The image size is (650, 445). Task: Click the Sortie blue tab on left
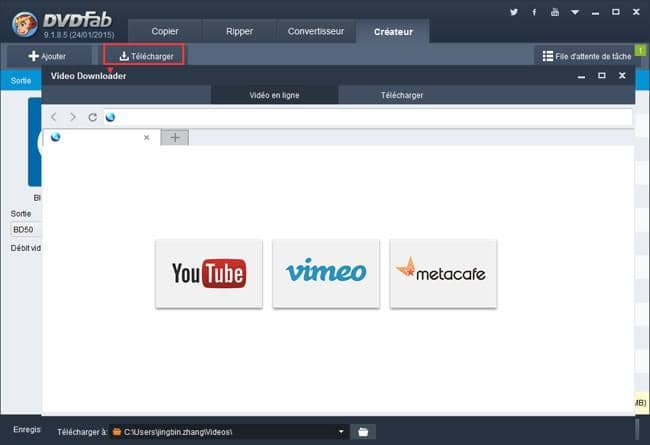coord(21,80)
